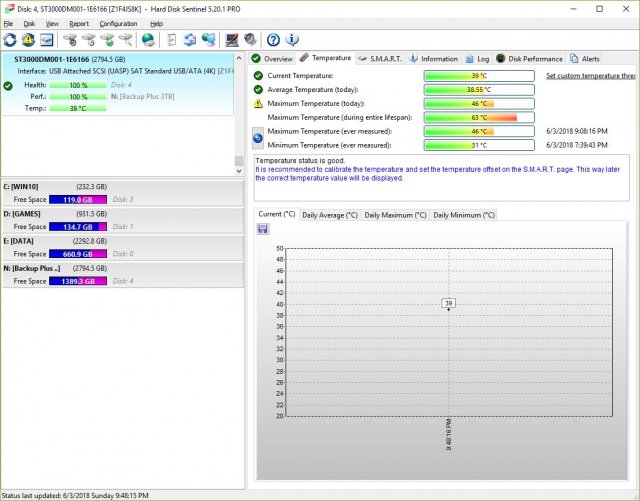Click the blue sync arrows toolbar icon
The width and height of the screenshot is (640, 501).
(190, 40)
